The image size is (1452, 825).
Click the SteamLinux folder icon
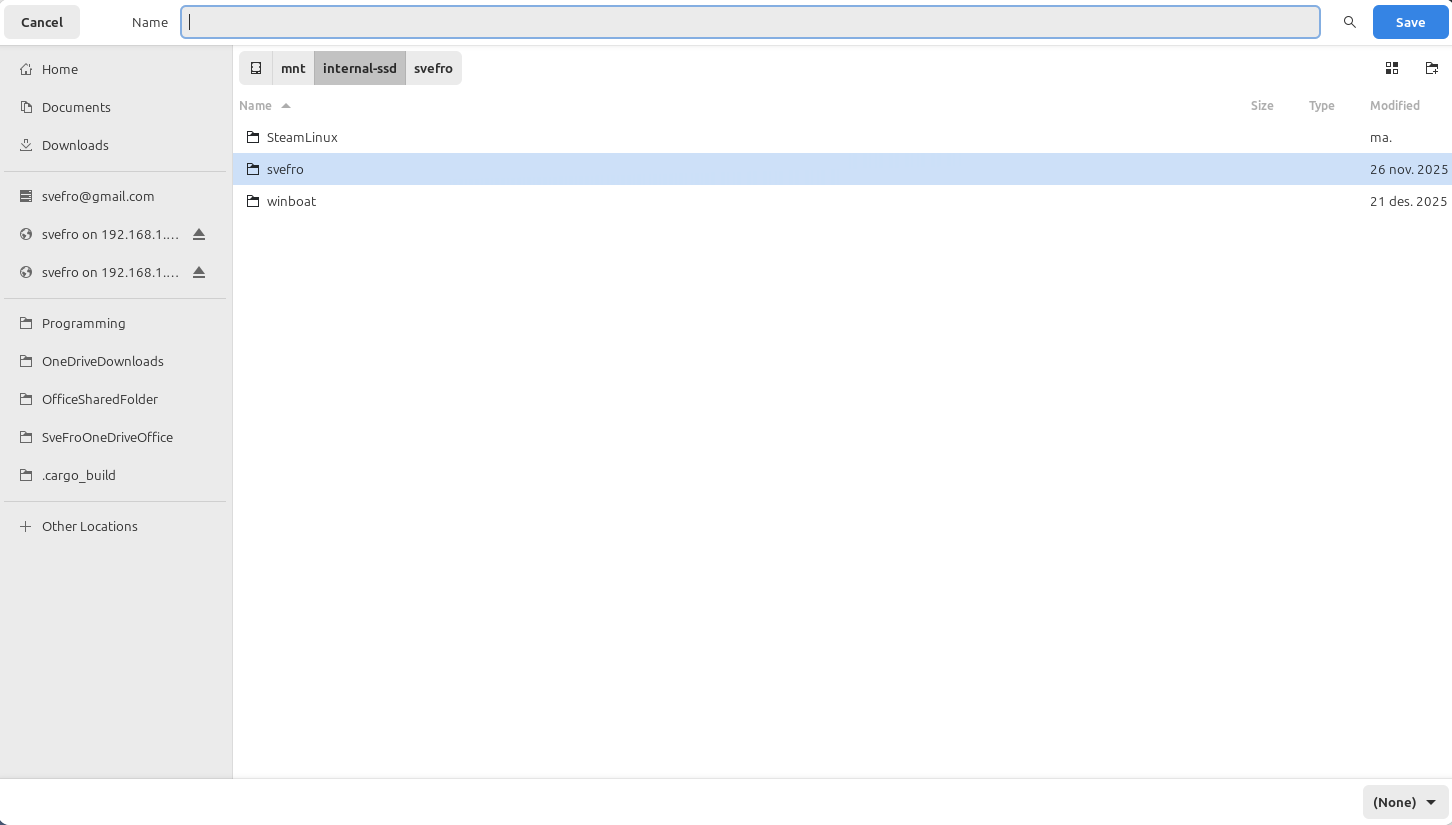pos(253,137)
